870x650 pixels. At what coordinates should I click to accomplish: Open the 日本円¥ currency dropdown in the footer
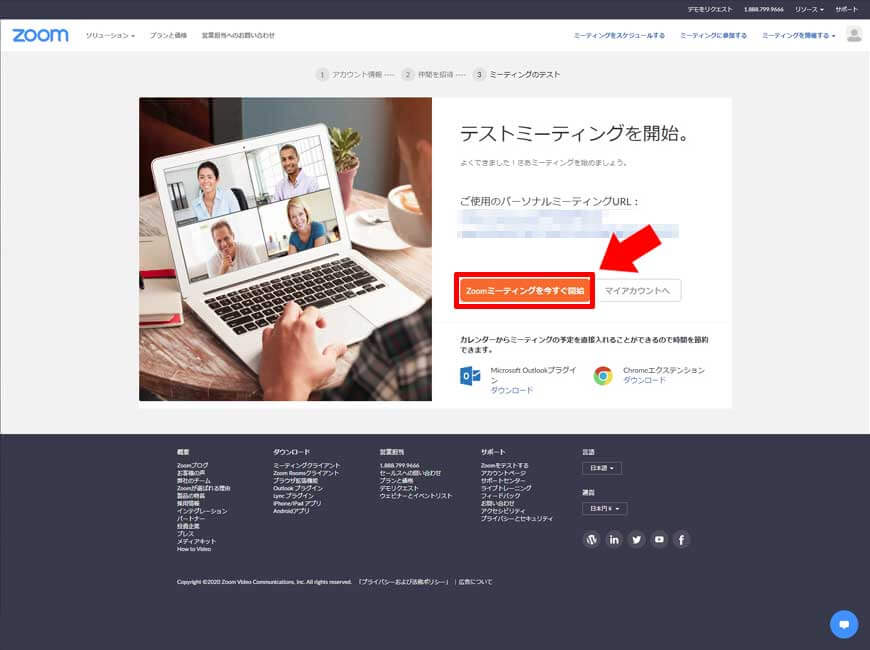(605, 508)
